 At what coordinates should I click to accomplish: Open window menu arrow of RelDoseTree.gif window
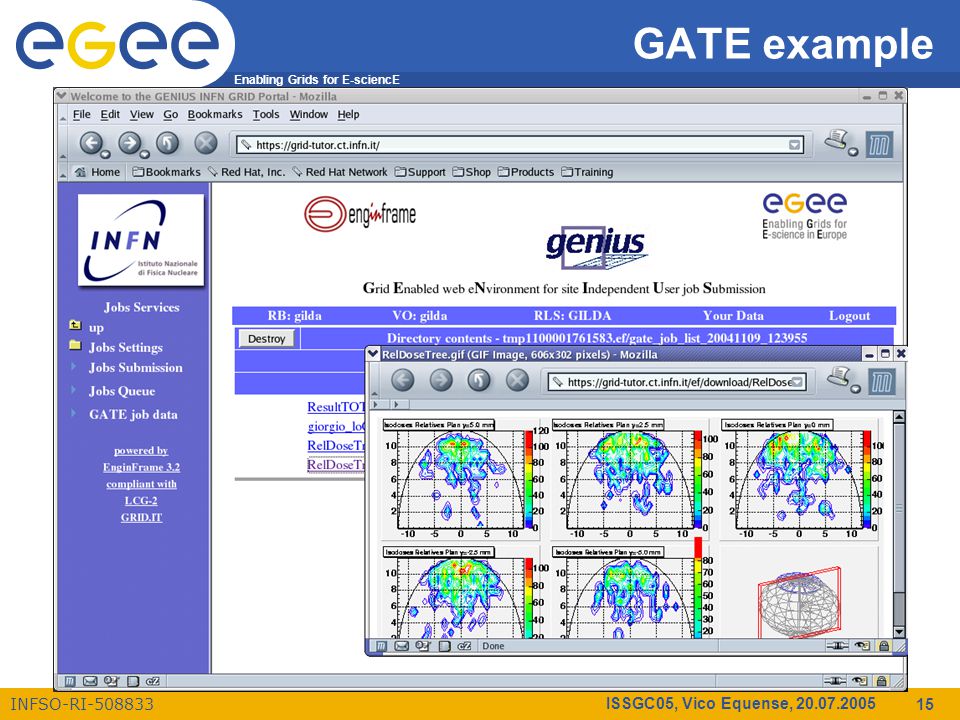373,354
